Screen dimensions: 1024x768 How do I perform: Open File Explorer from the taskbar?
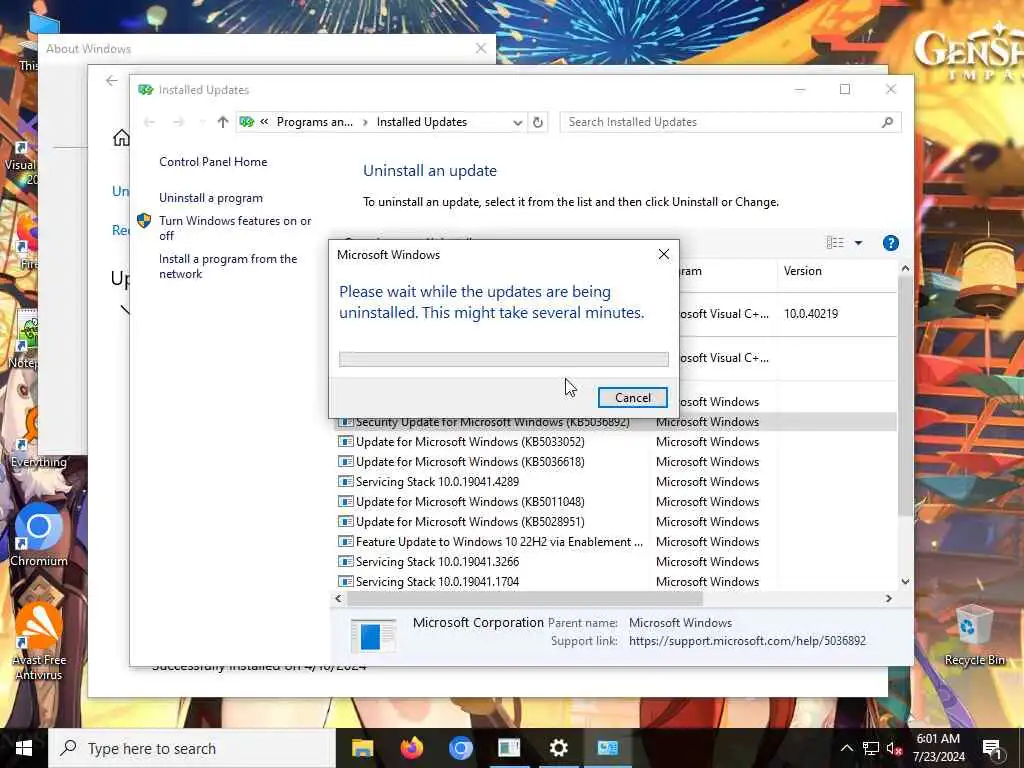click(x=362, y=748)
